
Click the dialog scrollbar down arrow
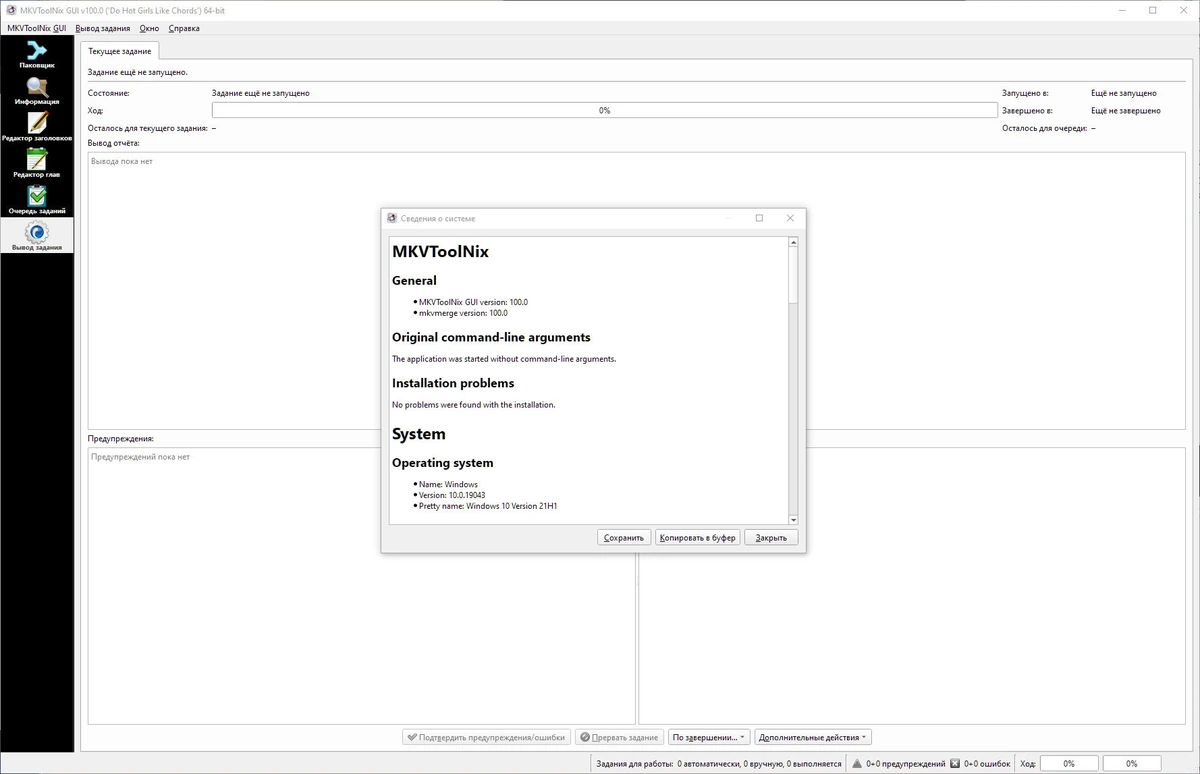[x=794, y=520]
